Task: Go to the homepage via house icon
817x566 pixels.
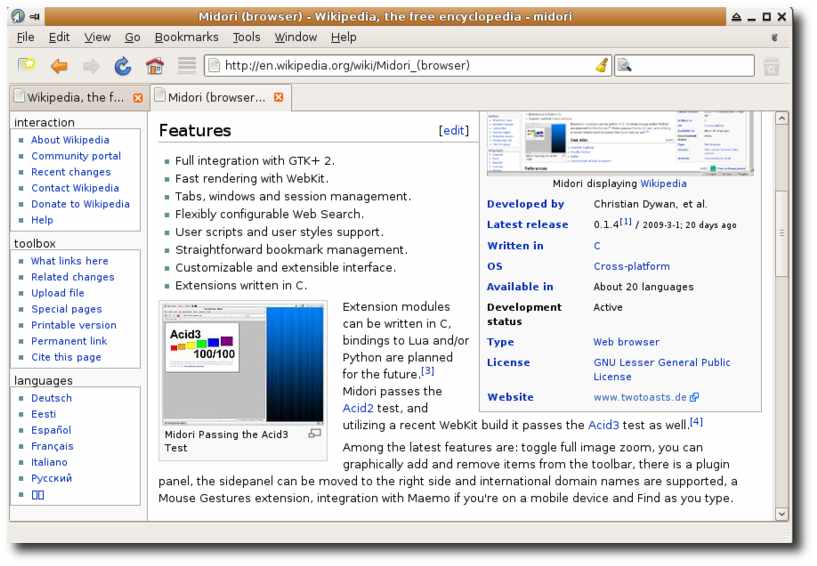Action: pos(155,66)
